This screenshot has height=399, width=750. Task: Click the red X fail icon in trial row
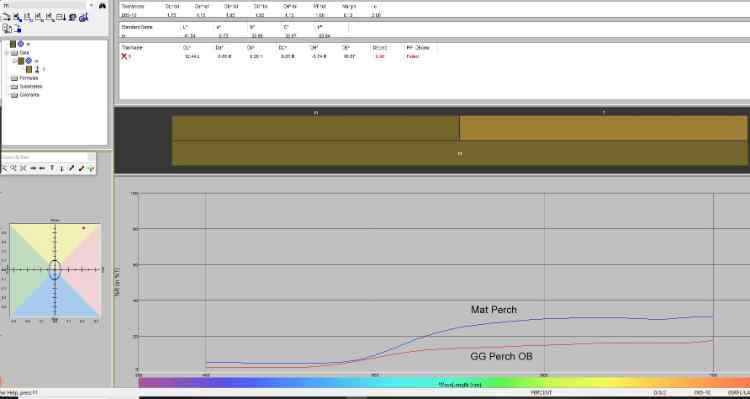124,56
